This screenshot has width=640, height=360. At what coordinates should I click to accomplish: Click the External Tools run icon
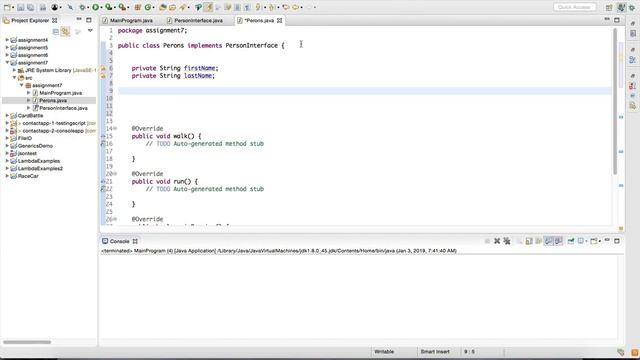point(122,7)
